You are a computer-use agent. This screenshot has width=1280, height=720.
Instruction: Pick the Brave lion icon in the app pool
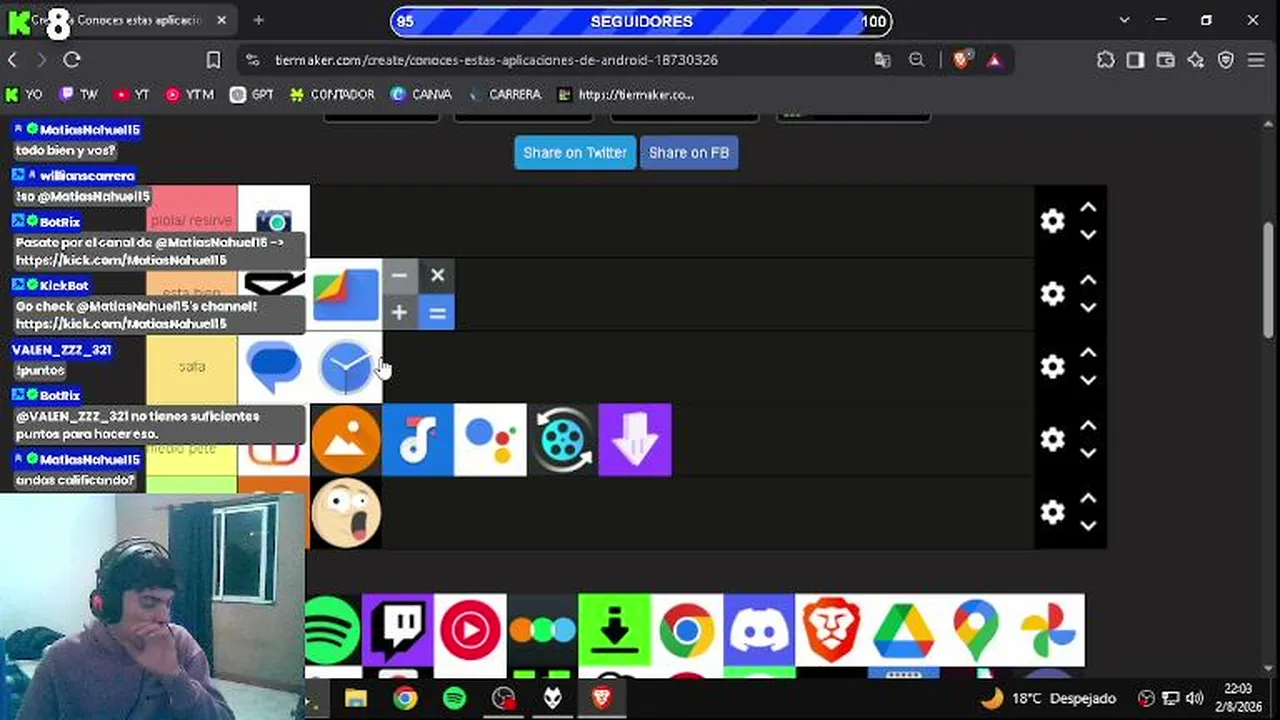830,630
